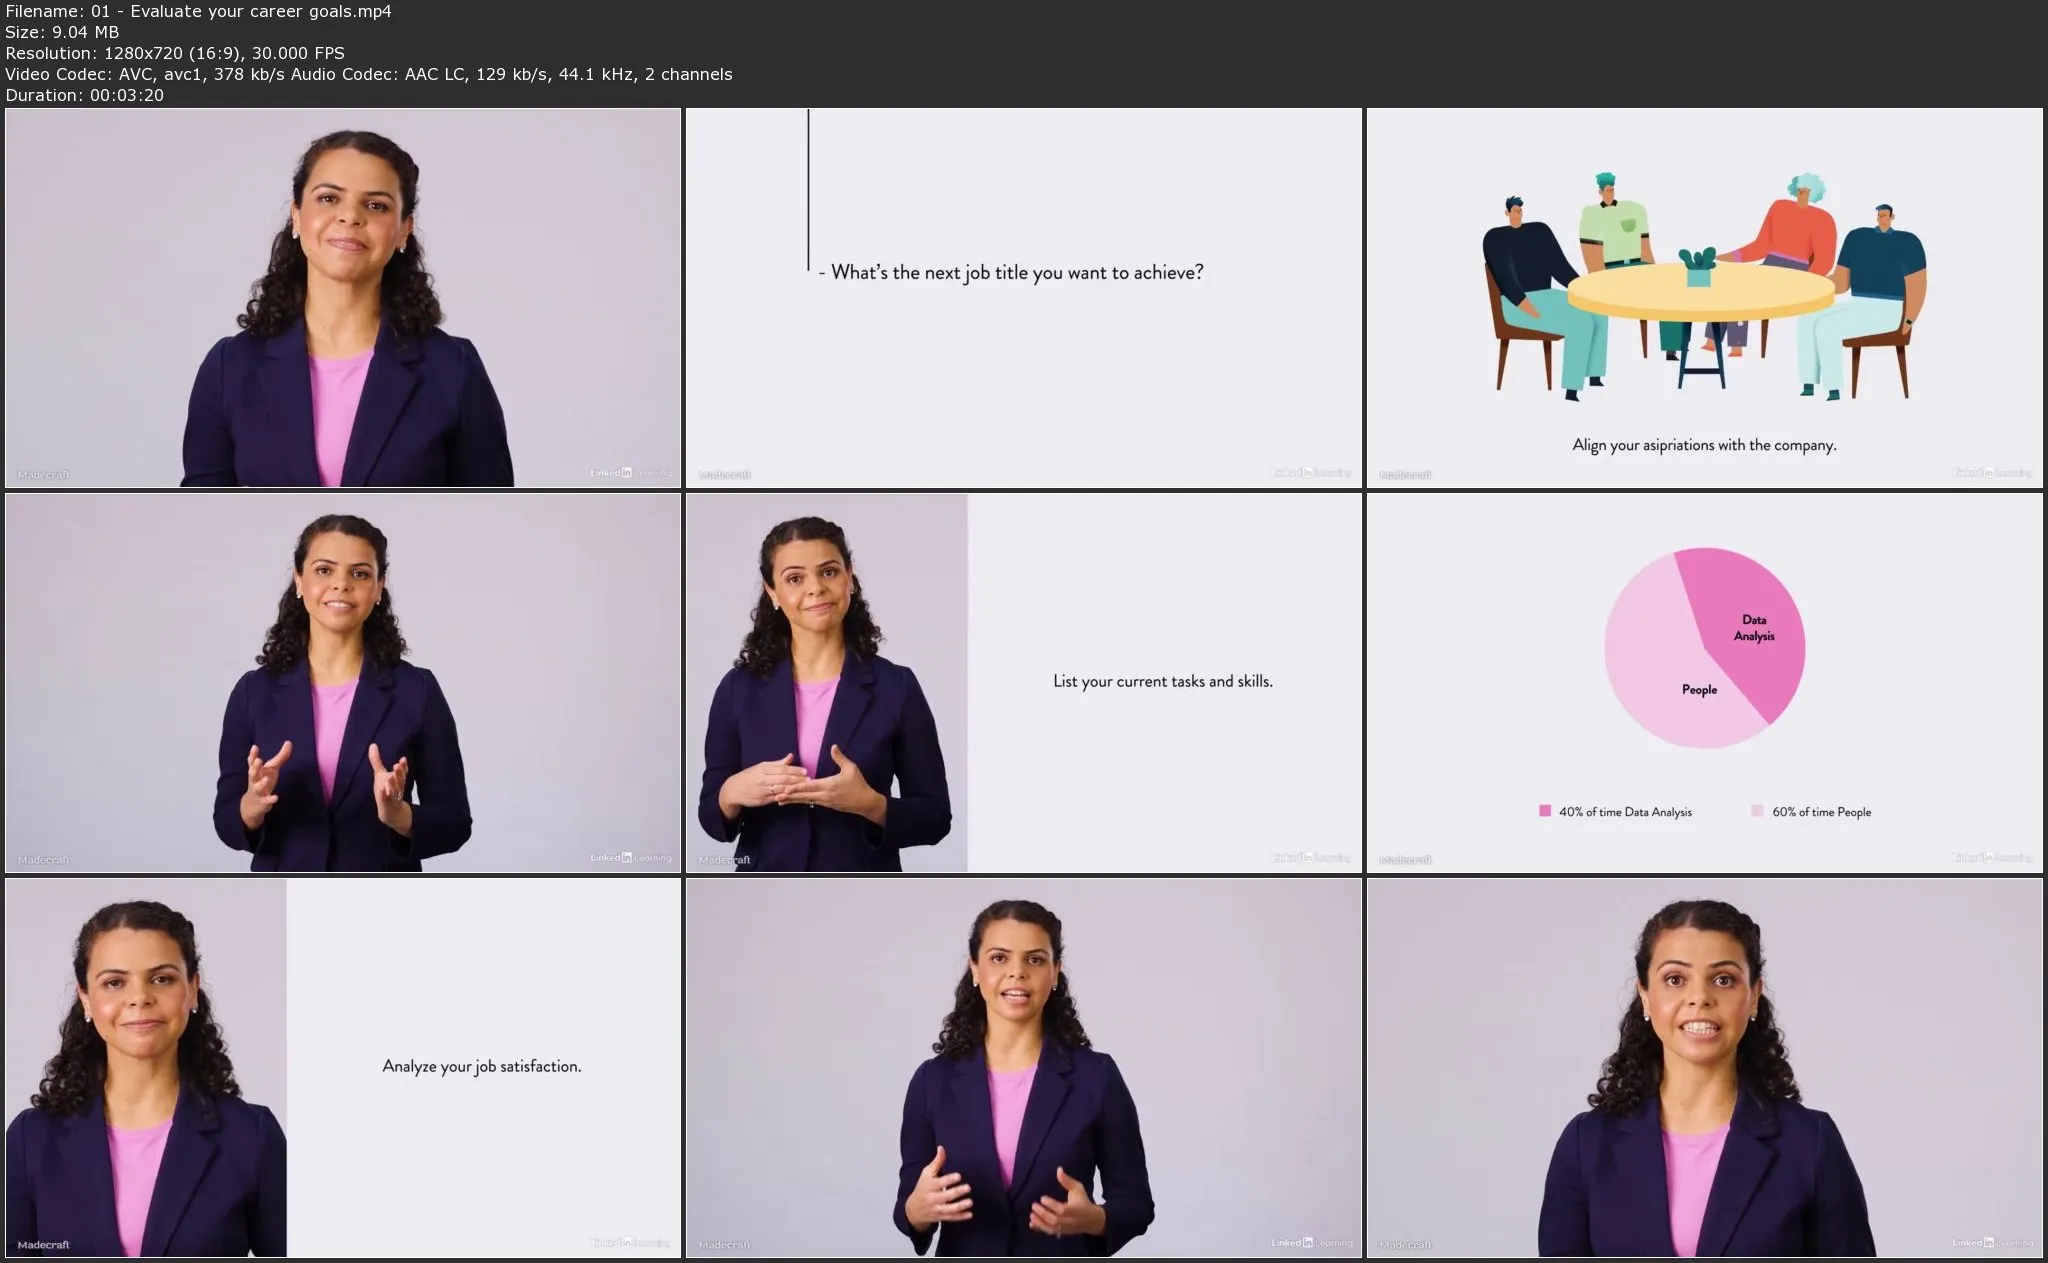Click the dark pink '40% of time Data Analysis' swatch

[1545, 811]
